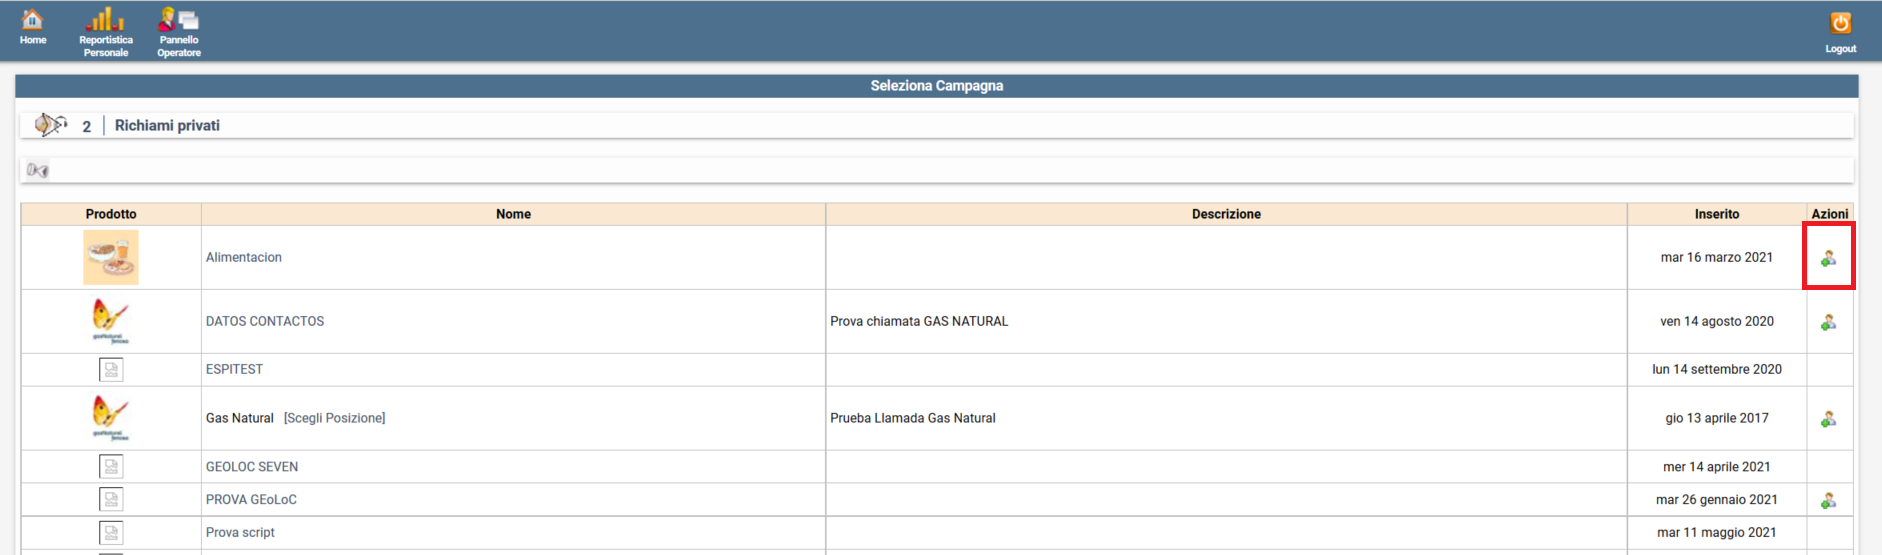Viewport: 1882px width, 555px height.
Task: Click the Nome column header
Action: tap(513, 214)
